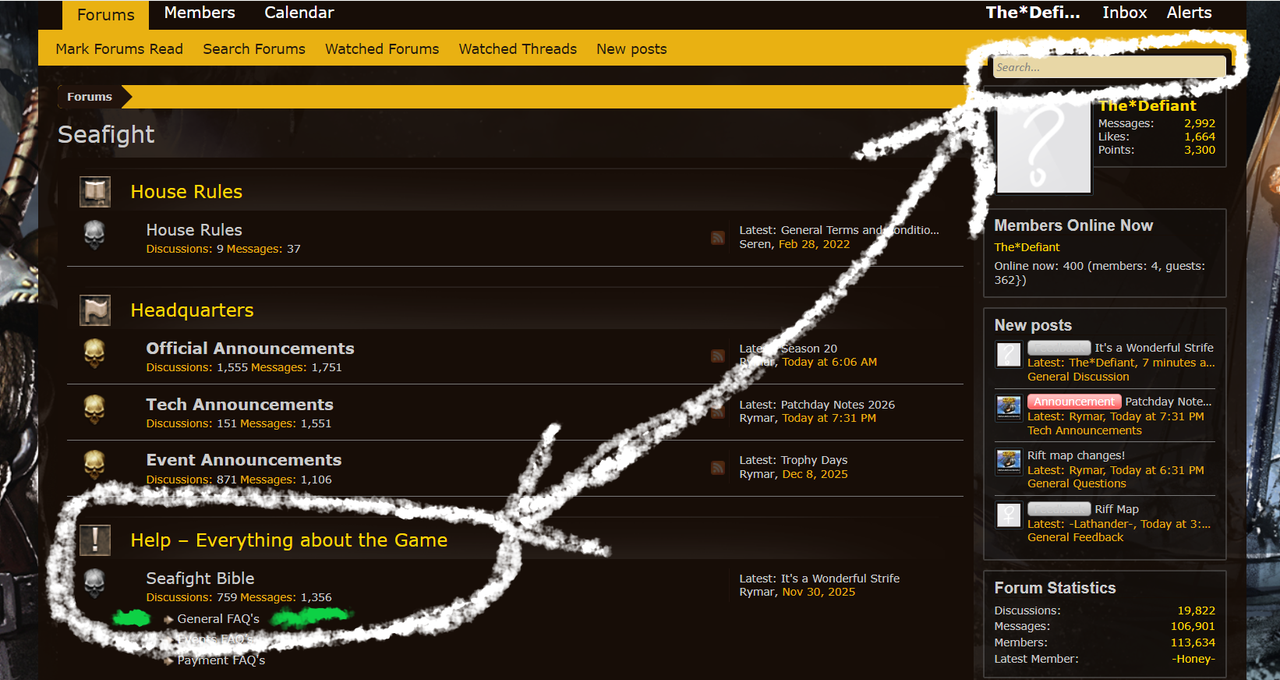Open Seafight Bible forum

click(x=200, y=578)
